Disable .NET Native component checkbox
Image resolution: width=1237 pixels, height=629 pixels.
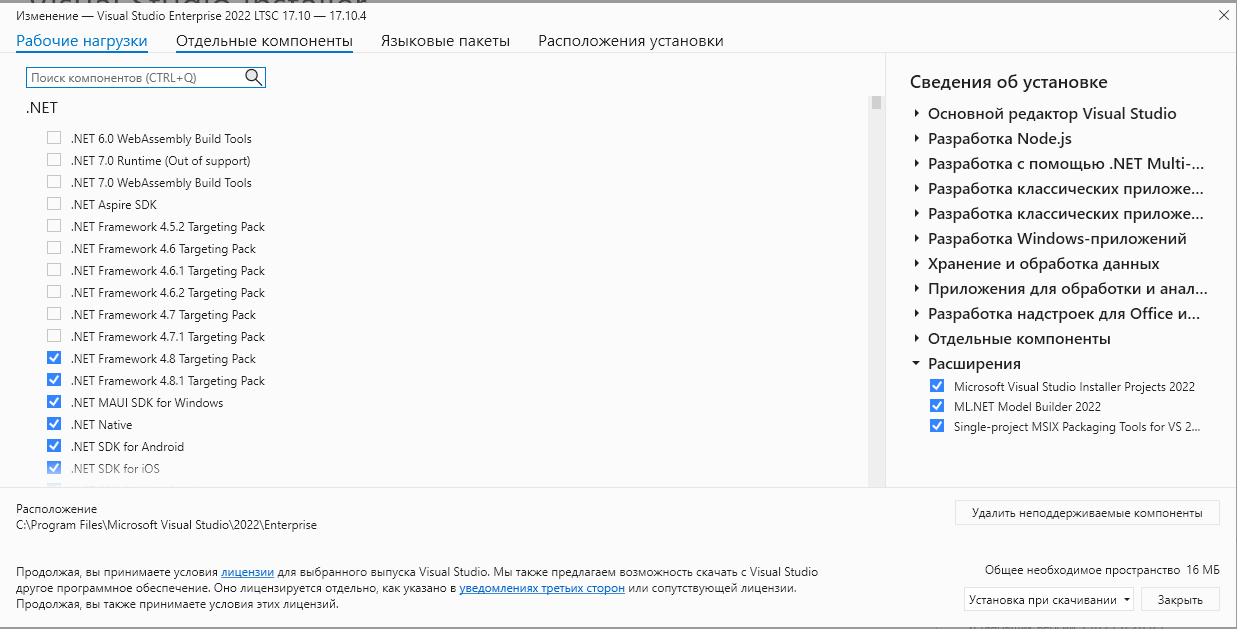coord(54,424)
